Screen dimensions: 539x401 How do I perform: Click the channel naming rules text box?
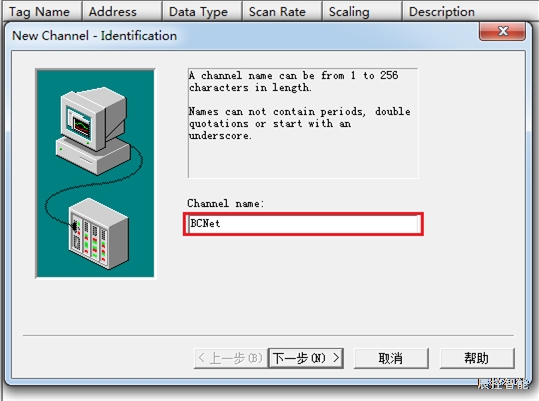click(x=303, y=123)
